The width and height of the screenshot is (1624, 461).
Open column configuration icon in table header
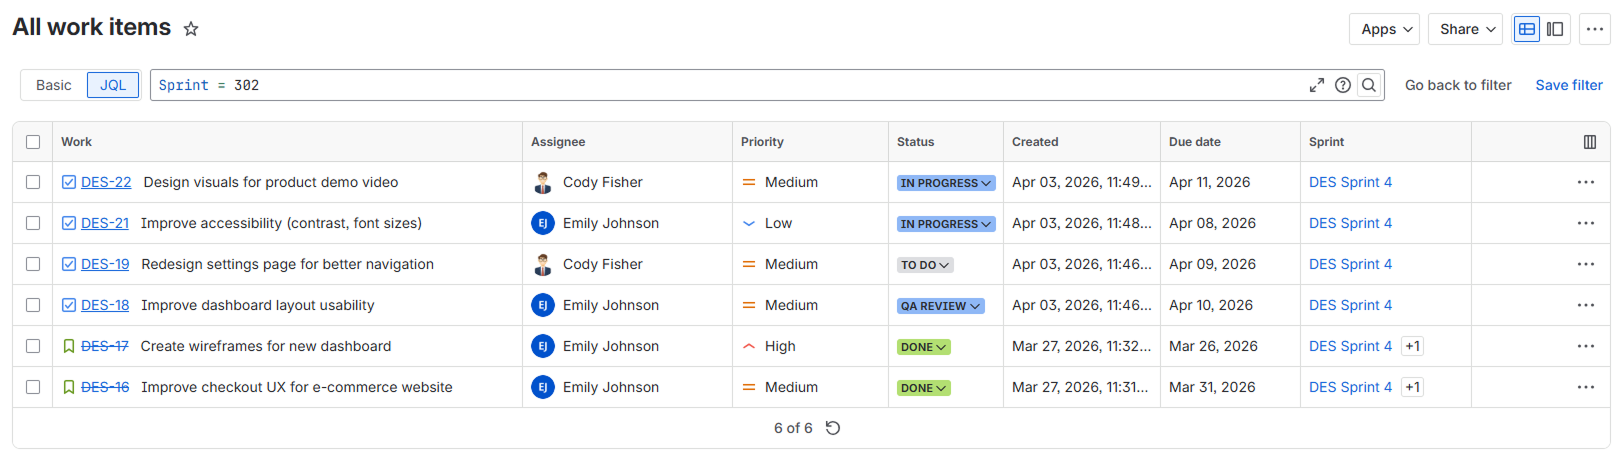pos(1590,142)
